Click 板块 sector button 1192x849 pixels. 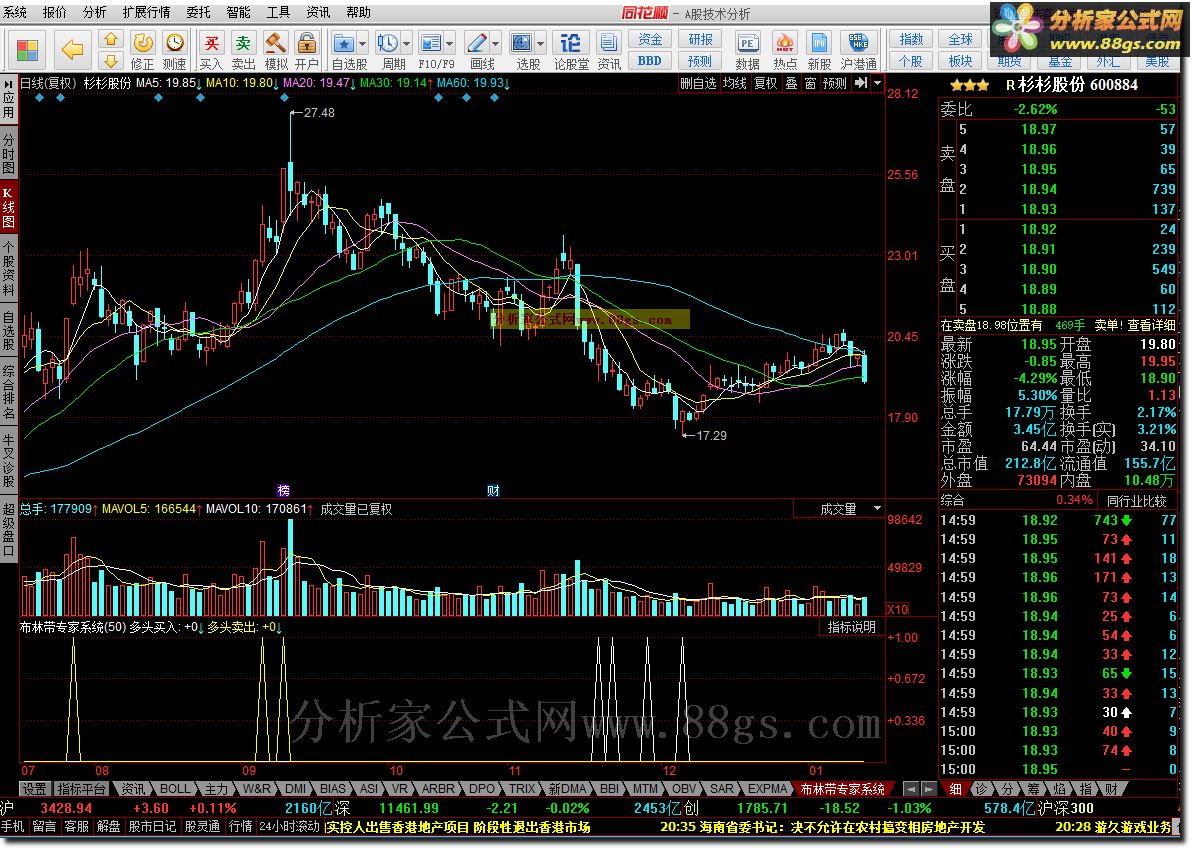960,61
